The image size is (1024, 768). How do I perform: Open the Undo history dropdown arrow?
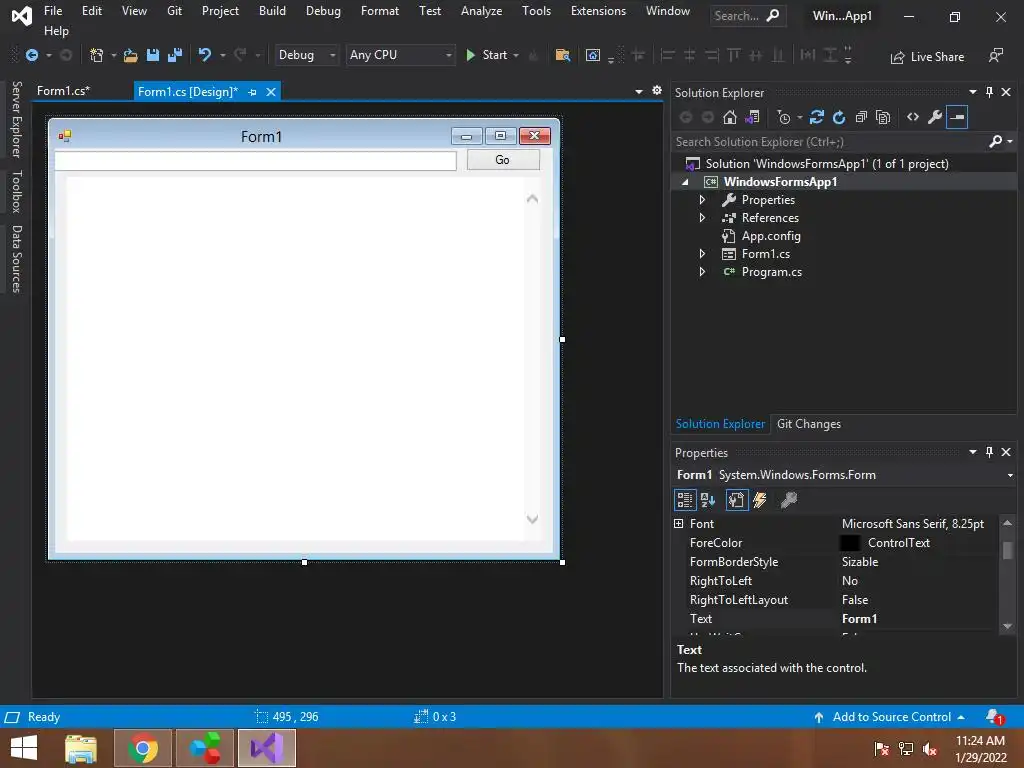coord(223,56)
